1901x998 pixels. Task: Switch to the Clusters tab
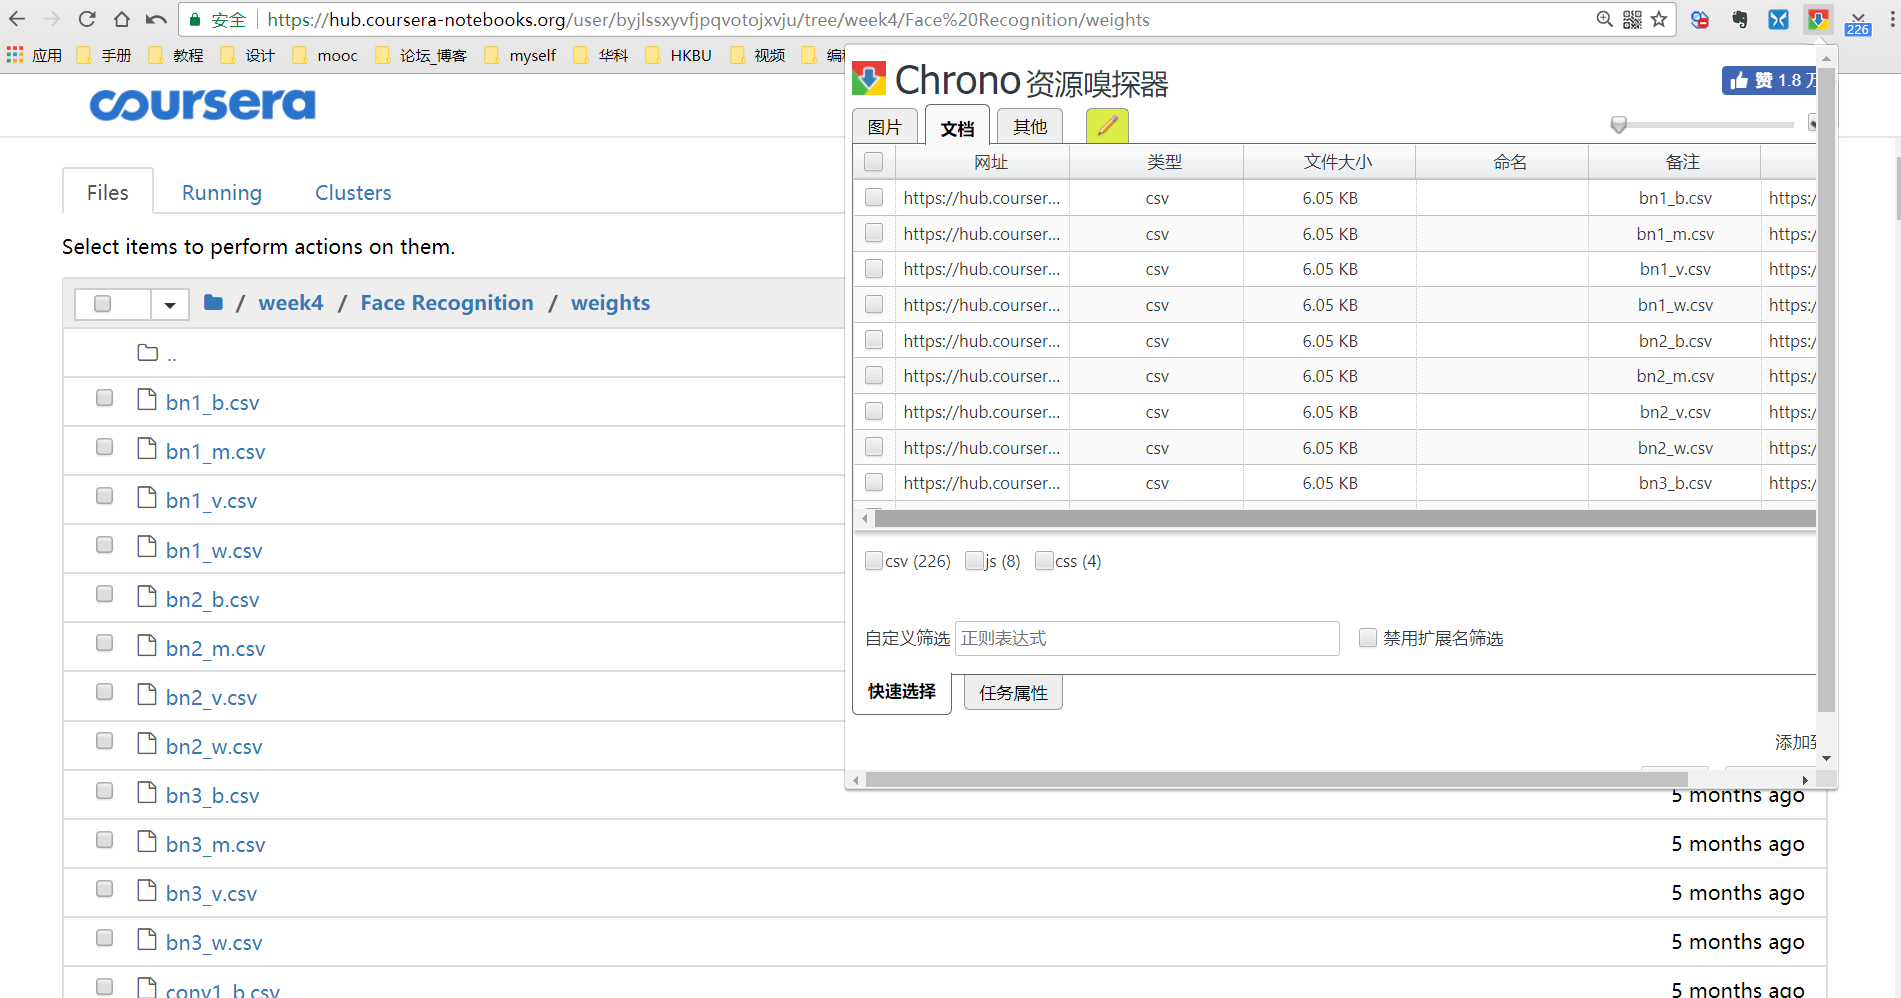353,192
